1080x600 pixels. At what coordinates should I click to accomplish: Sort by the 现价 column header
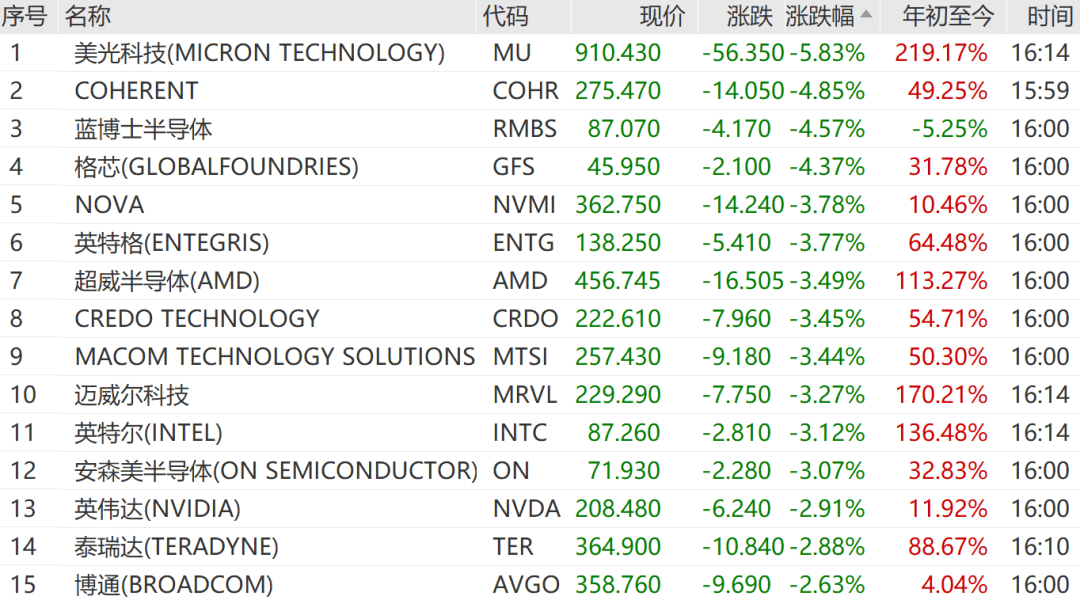point(662,16)
